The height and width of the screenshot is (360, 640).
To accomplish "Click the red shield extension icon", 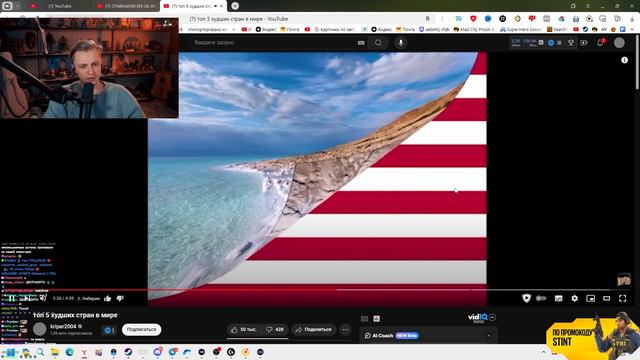I will tap(473, 19).
